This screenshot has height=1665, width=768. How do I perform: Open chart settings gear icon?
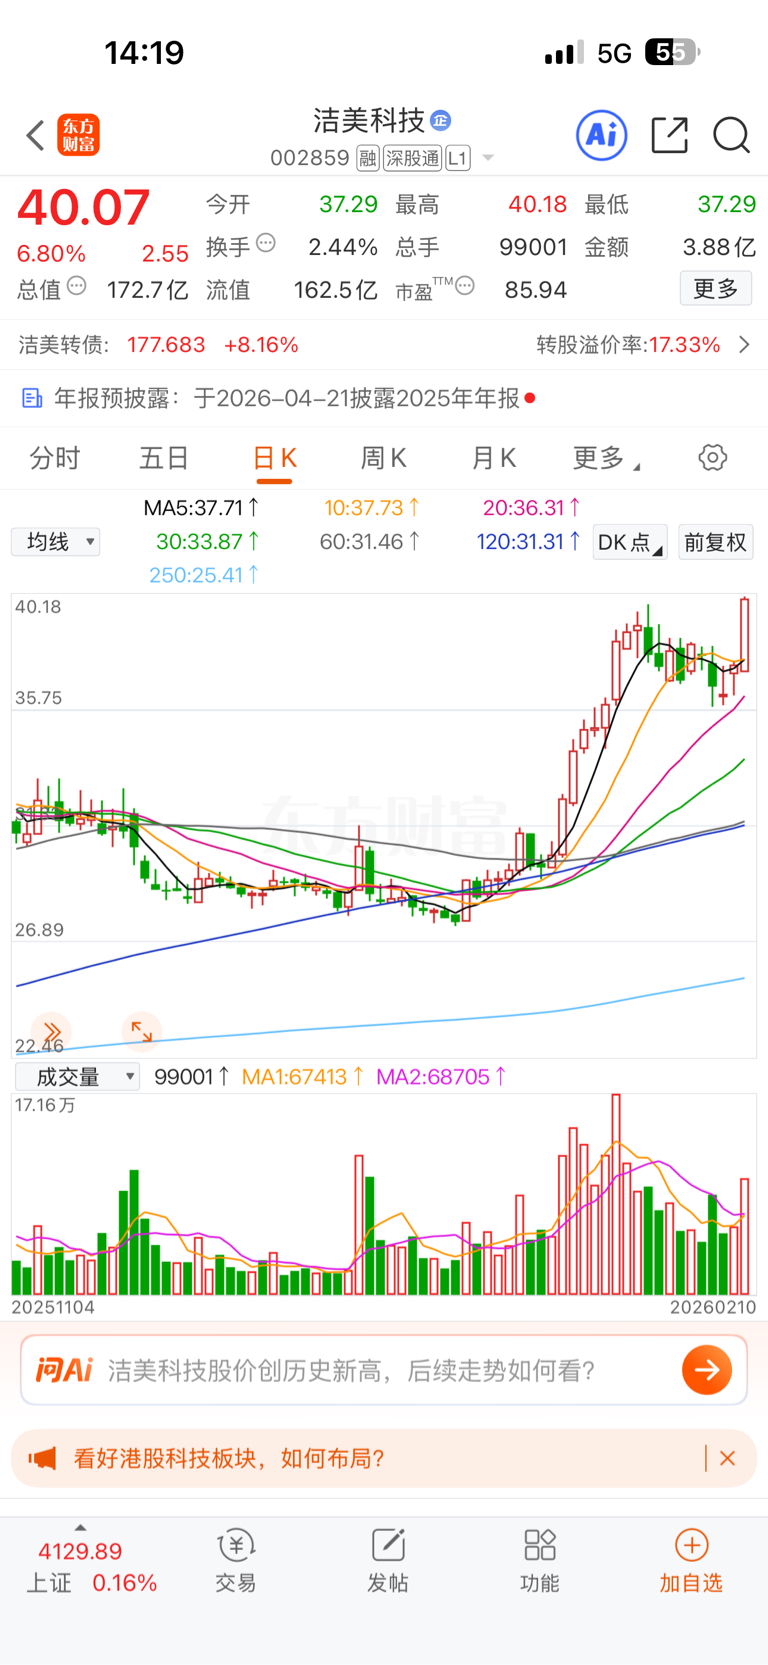pyautogui.click(x=713, y=458)
